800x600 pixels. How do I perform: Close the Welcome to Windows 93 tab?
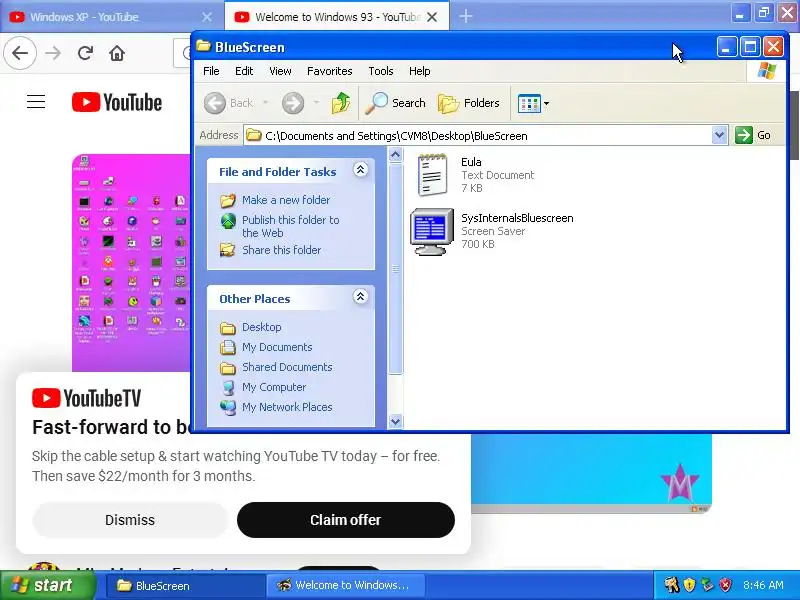click(432, 17)
